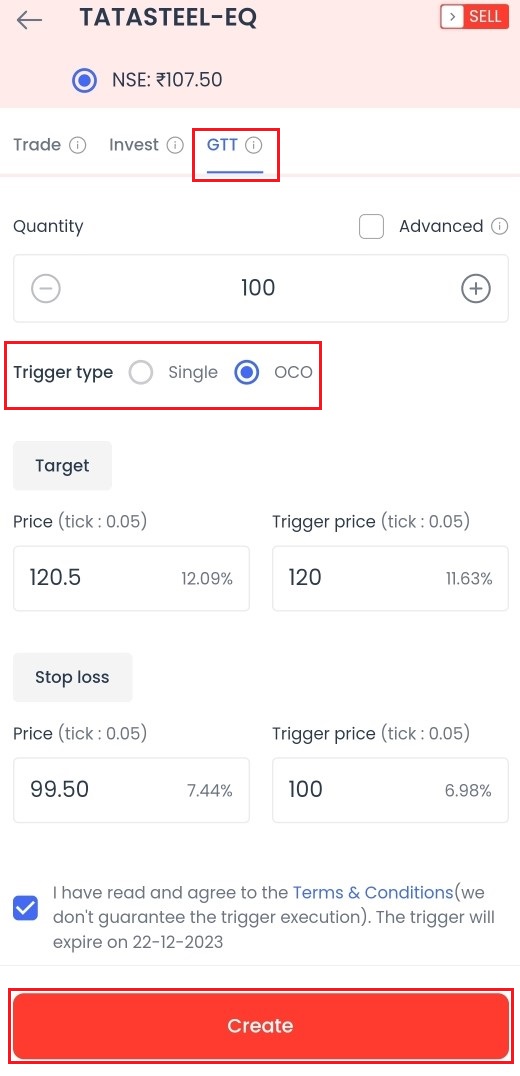Uncheck the Terms & Conditions agreement checkbox
This screenshot has width=520, height=1076.
click(x=26, y=910)
